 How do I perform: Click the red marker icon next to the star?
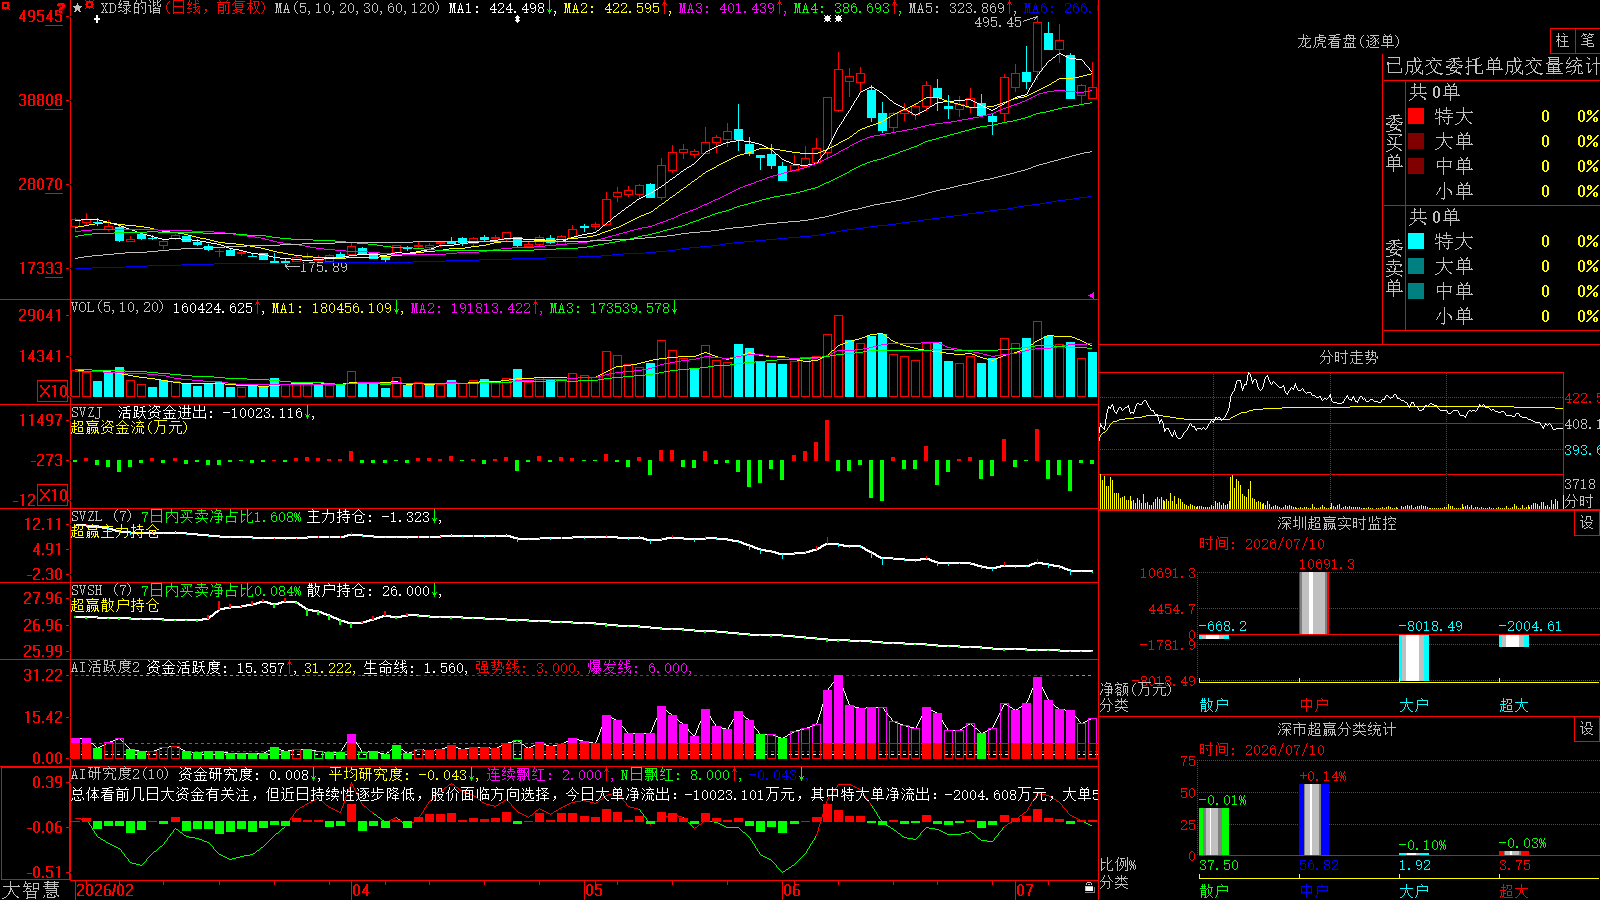click(x=90, y=7)
